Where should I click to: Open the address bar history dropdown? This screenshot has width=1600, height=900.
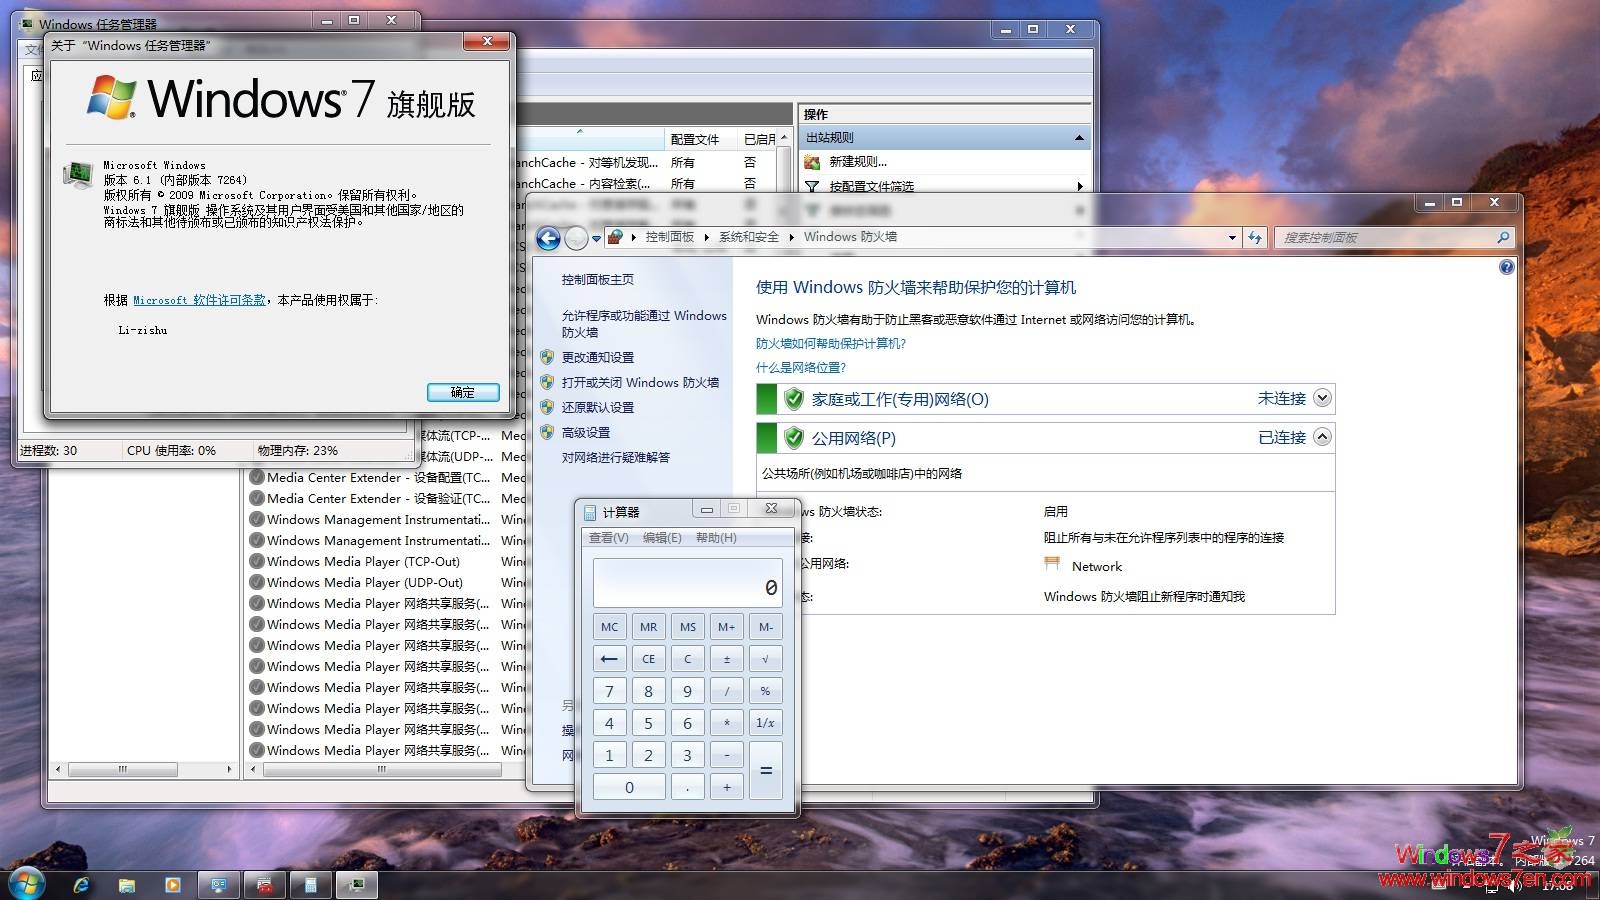[x=1230, y=237]
